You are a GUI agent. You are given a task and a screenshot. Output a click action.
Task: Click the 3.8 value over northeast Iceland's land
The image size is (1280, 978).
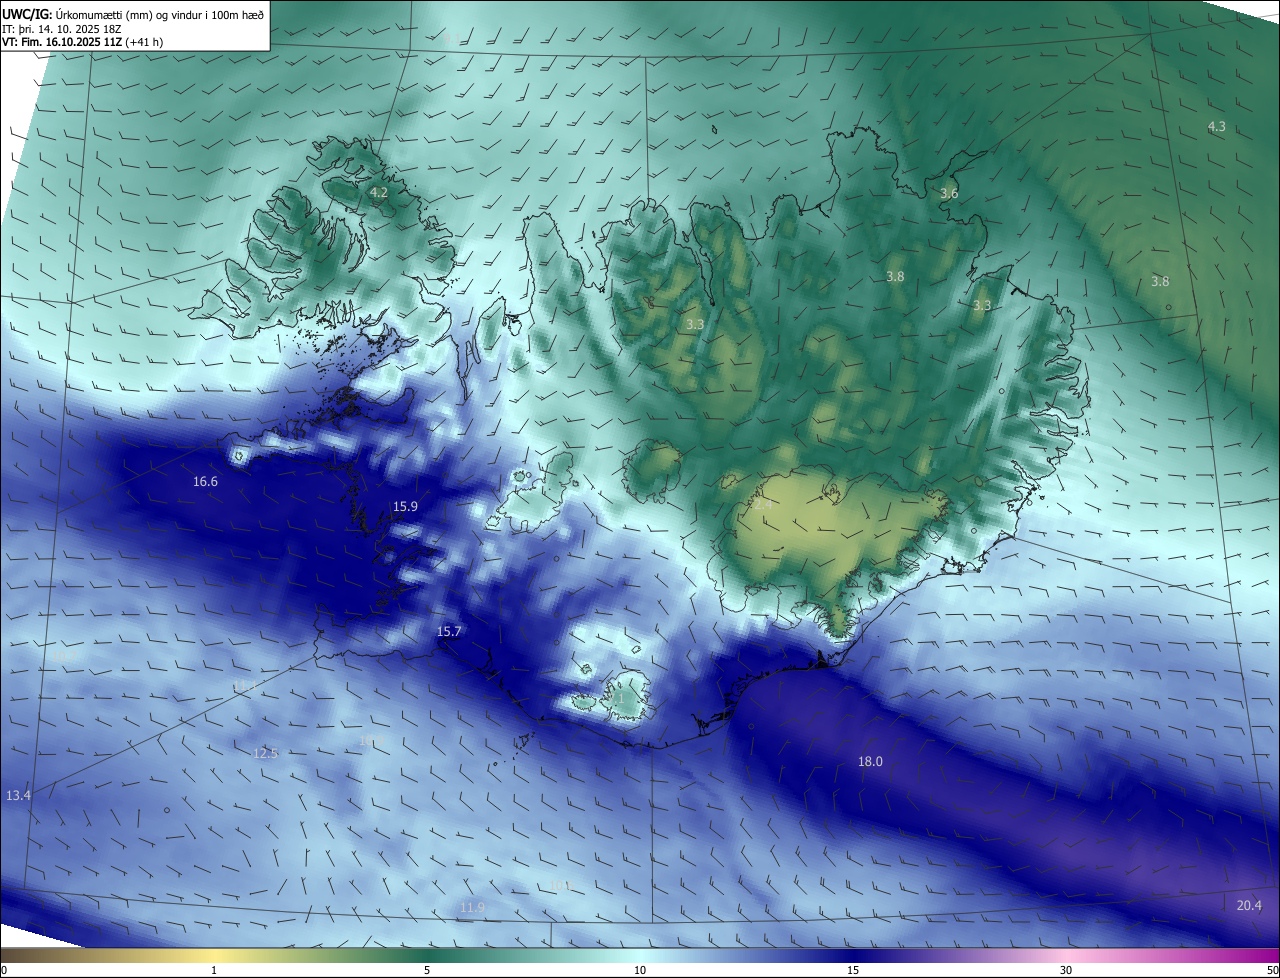[x=895, y=277]
